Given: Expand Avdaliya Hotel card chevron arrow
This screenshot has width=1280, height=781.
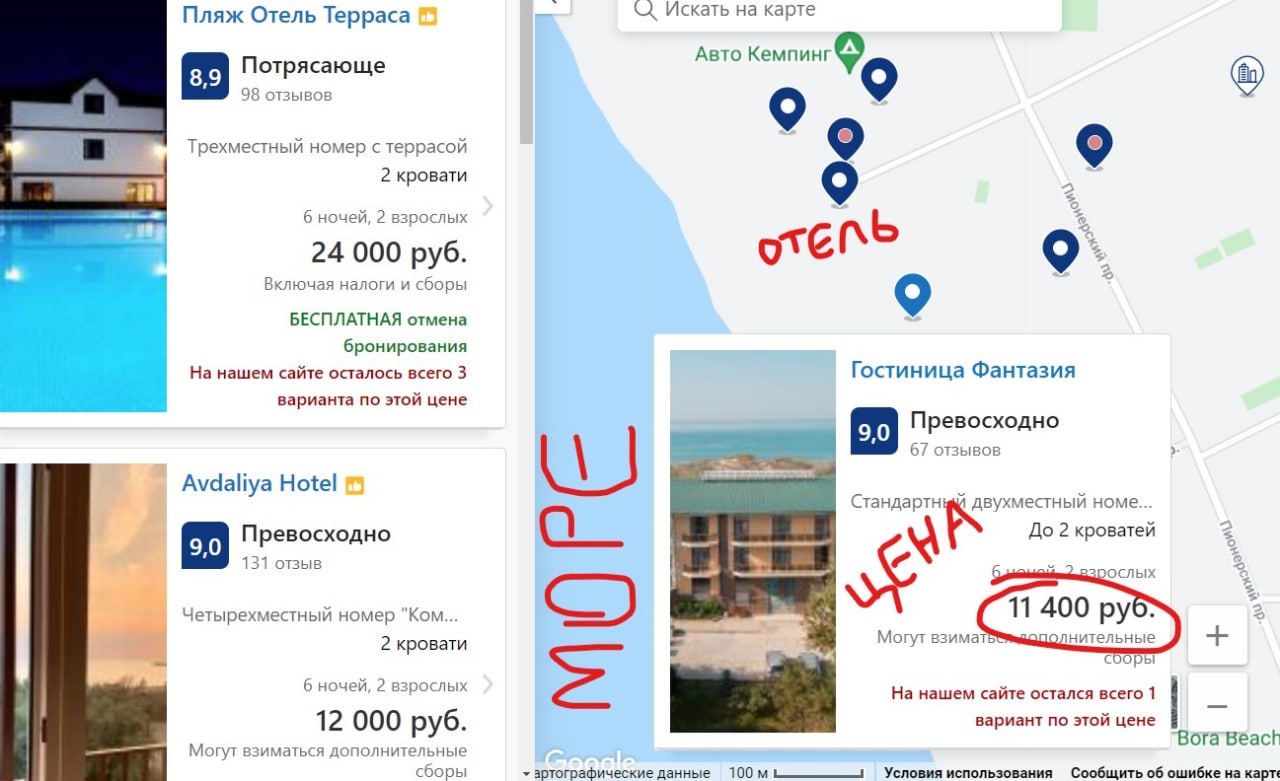Looking at the screenshot, I should pos(487,684).
